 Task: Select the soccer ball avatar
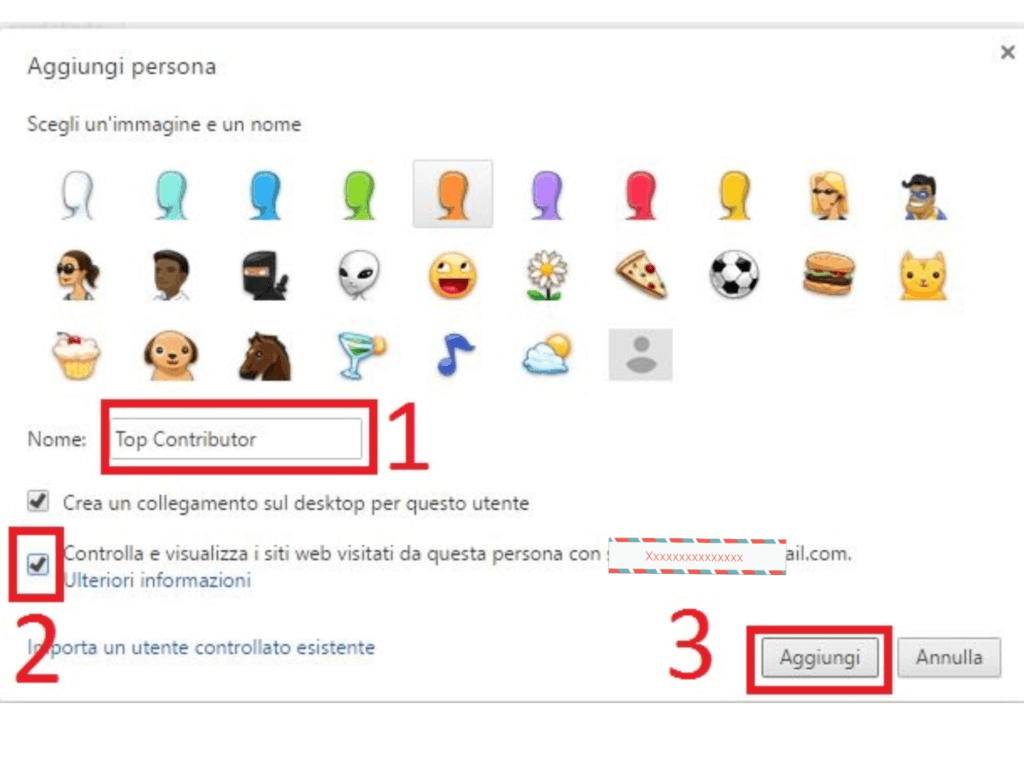pyautogui.click(x=734, y=275)
